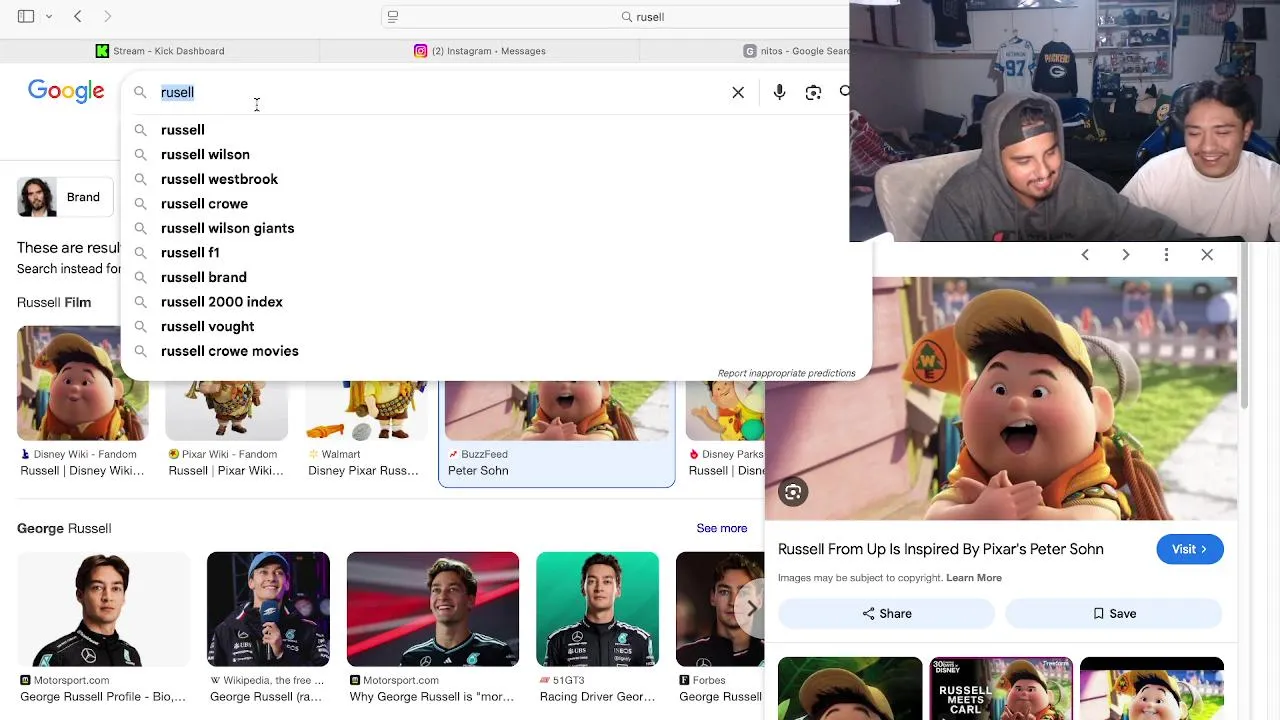
Task: Go back with the browser back arrow
Action: tap(78, 16)
